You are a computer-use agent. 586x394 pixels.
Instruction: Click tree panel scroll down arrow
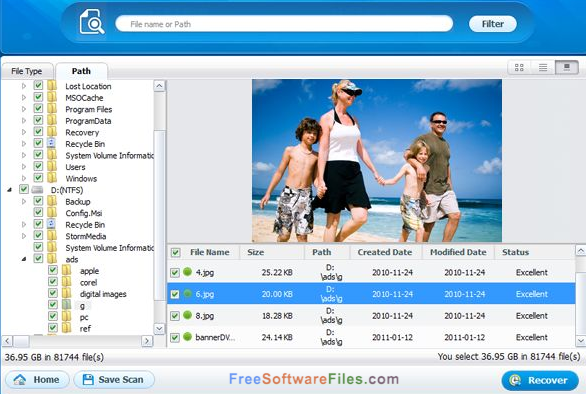click(x=159, y=329)
